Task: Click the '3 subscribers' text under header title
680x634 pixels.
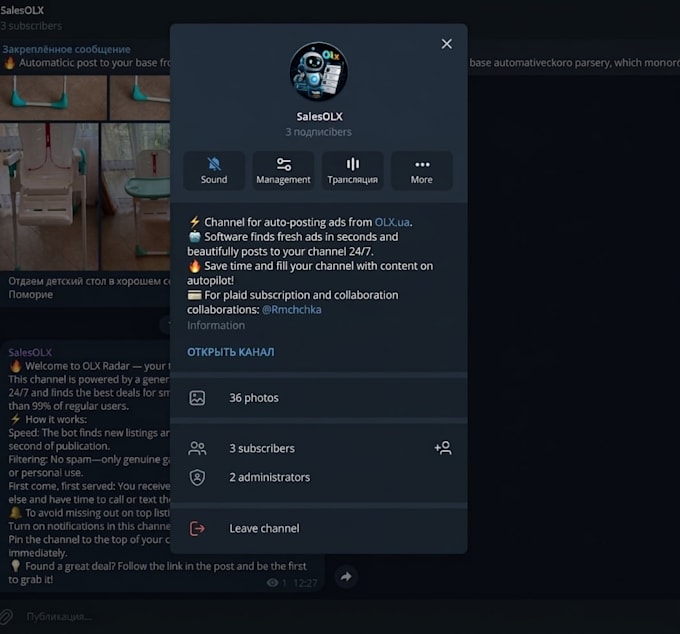Action: point(31,26)
